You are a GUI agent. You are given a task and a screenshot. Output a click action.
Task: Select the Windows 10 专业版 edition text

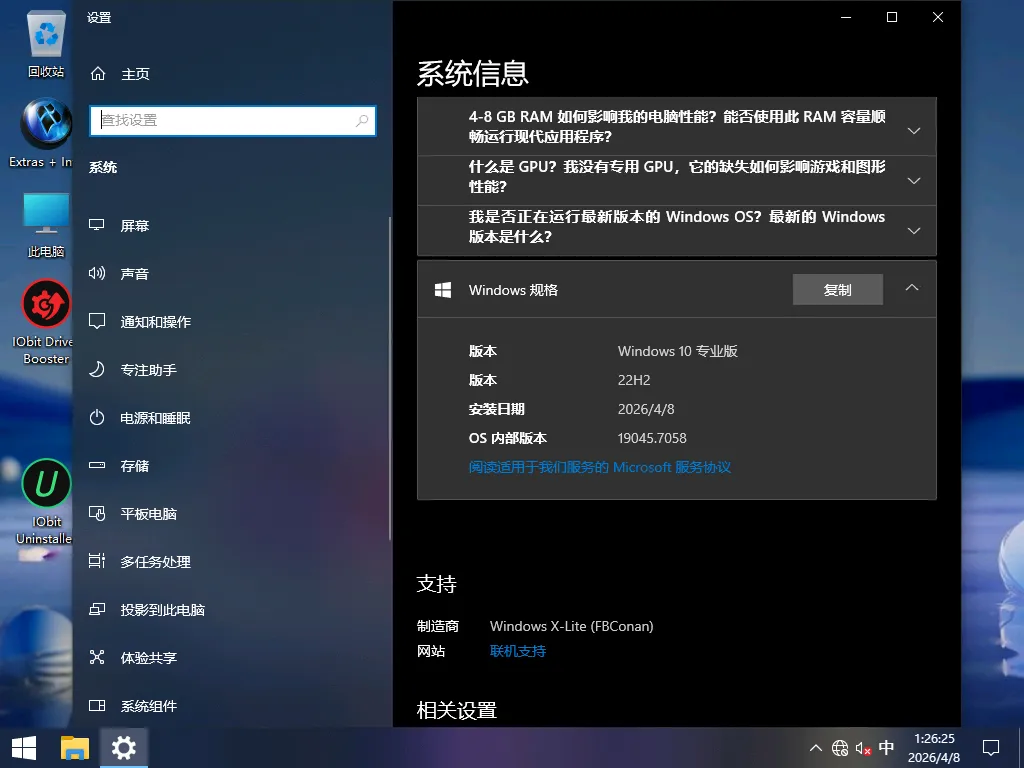pyautogui.click(x=678, y=351)
